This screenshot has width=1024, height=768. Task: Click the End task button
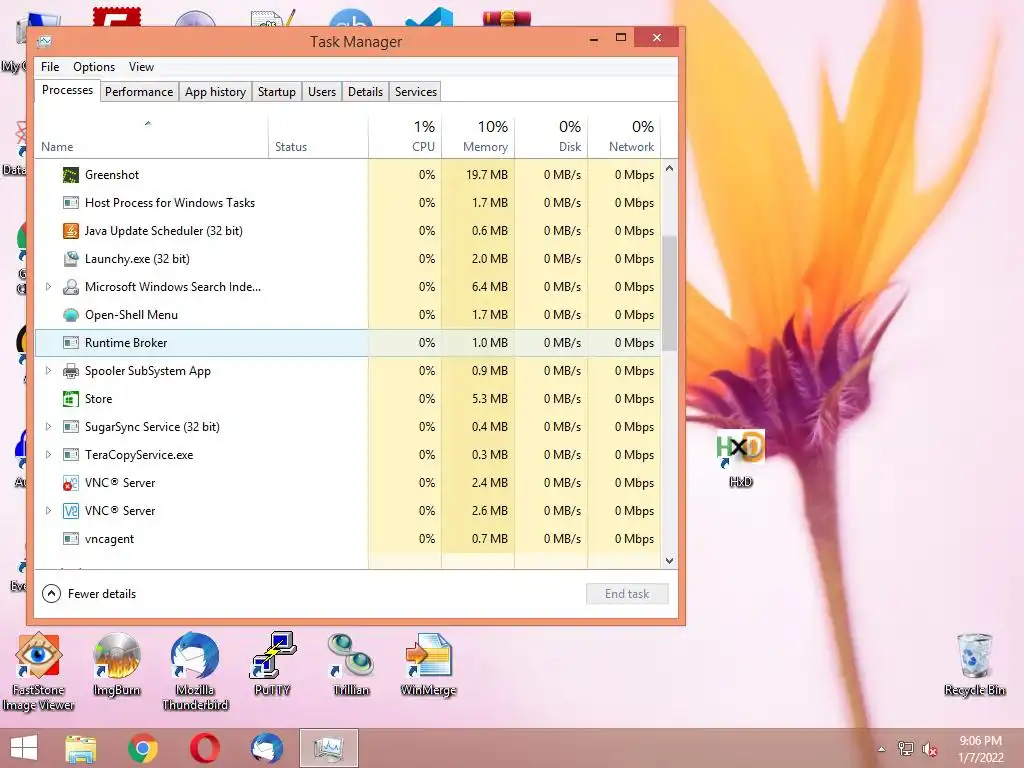pyautogui.click(x=627, y=594)
